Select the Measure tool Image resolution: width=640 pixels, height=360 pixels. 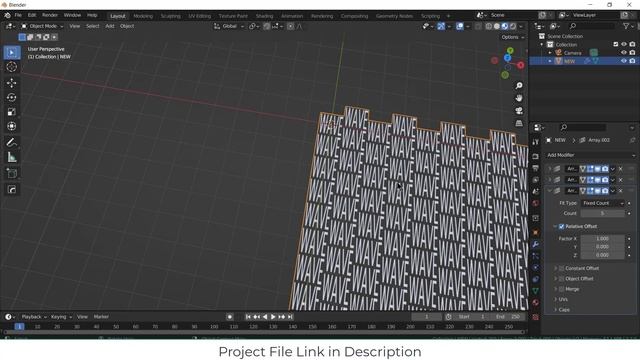(x=11, y=157)
